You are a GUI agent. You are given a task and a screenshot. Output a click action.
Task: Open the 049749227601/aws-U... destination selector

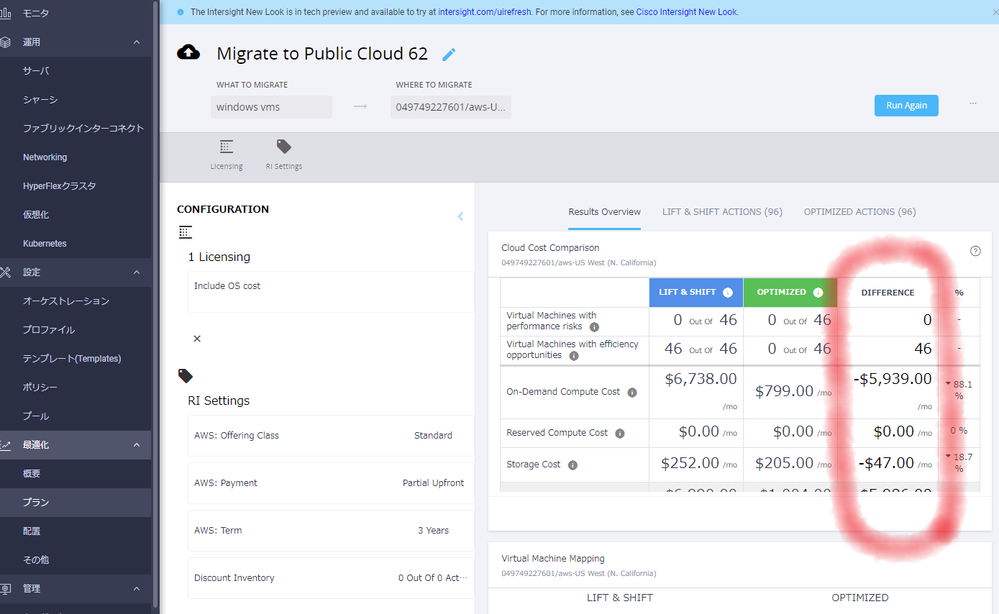450,107
